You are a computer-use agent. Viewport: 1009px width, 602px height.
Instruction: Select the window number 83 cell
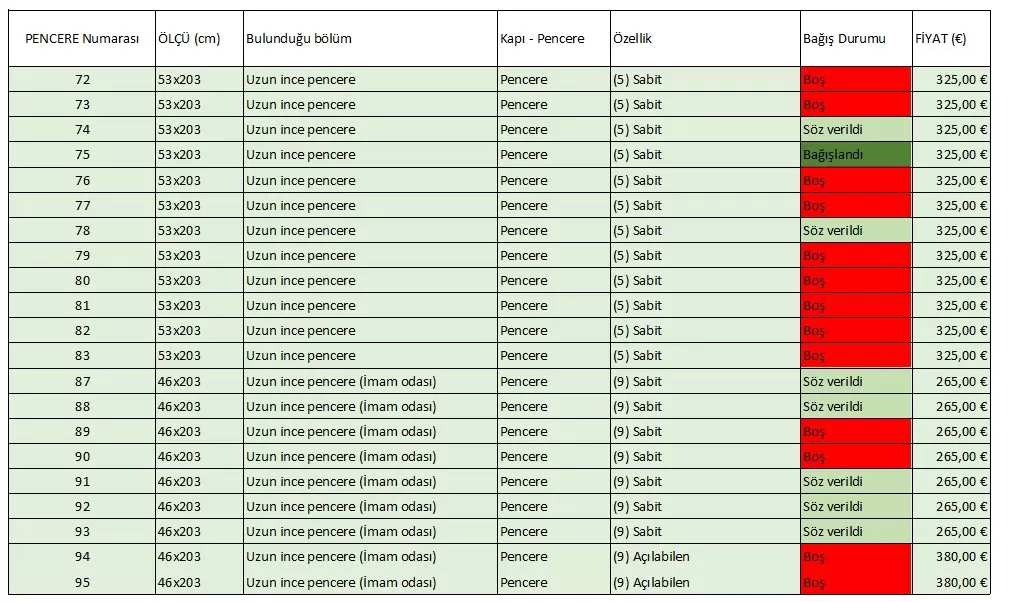coord(82,356)
